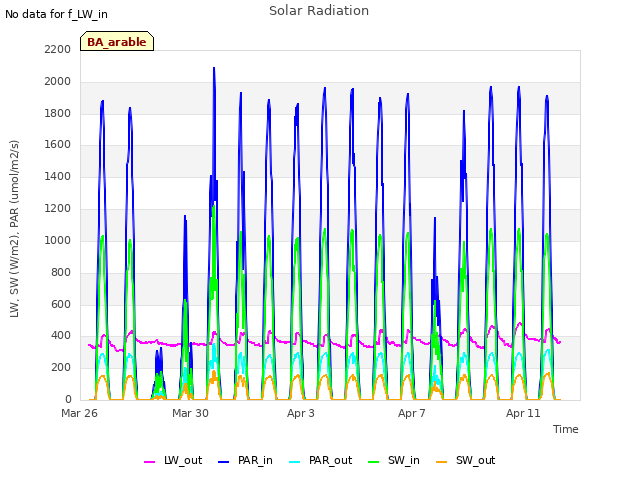Click the BA_arable annotation box

point(117,41)
